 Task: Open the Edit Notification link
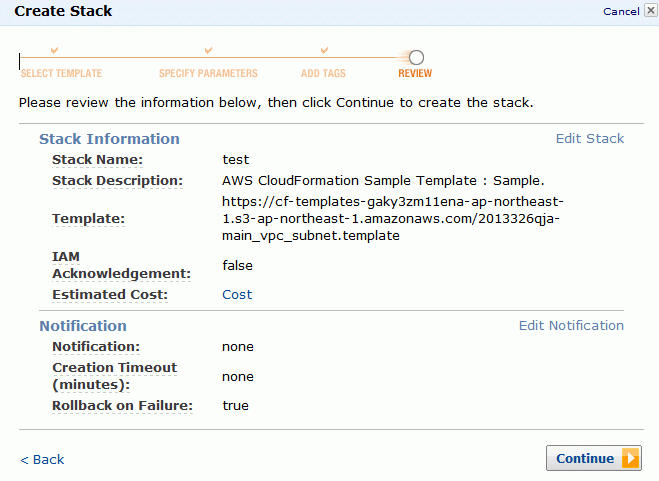click(571, 325)
